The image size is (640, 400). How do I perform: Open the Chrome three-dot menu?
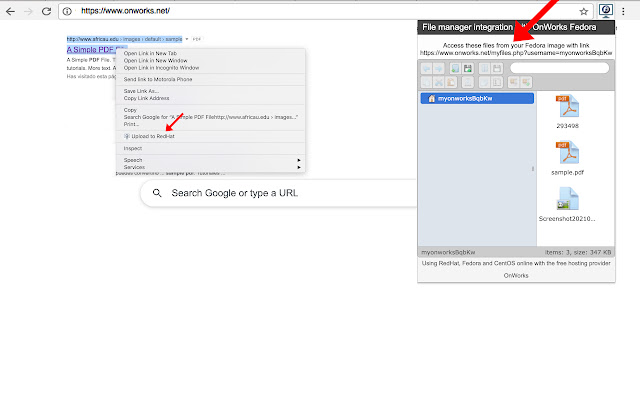pyautogui.click(x=623, y=11)
